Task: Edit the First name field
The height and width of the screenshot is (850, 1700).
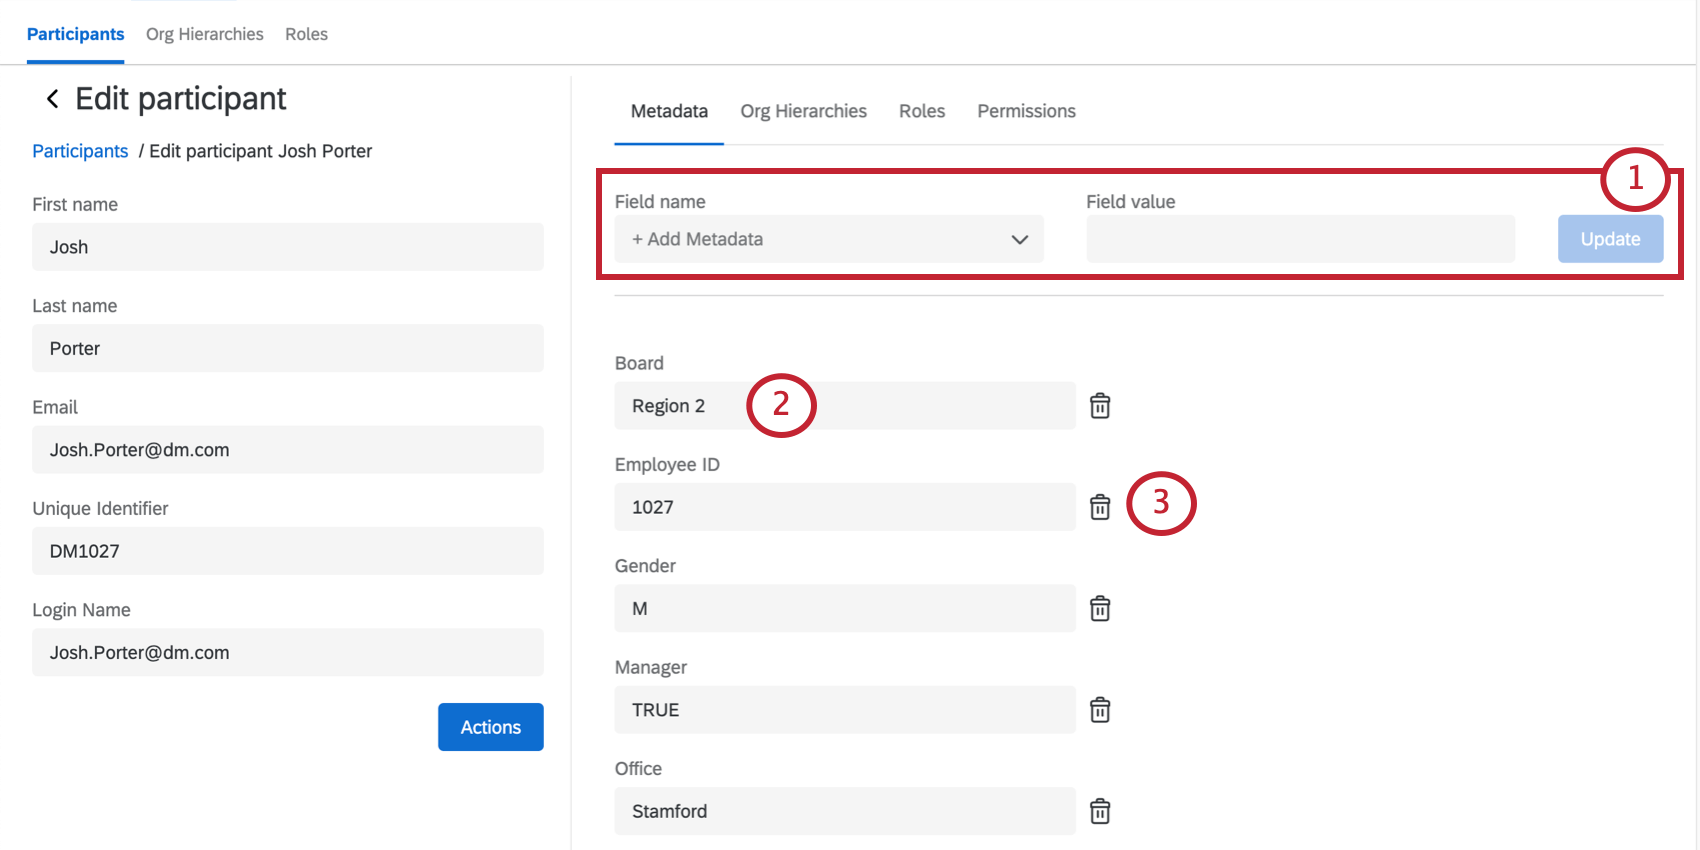Action: pyautogui.click(x=287, y=247)
